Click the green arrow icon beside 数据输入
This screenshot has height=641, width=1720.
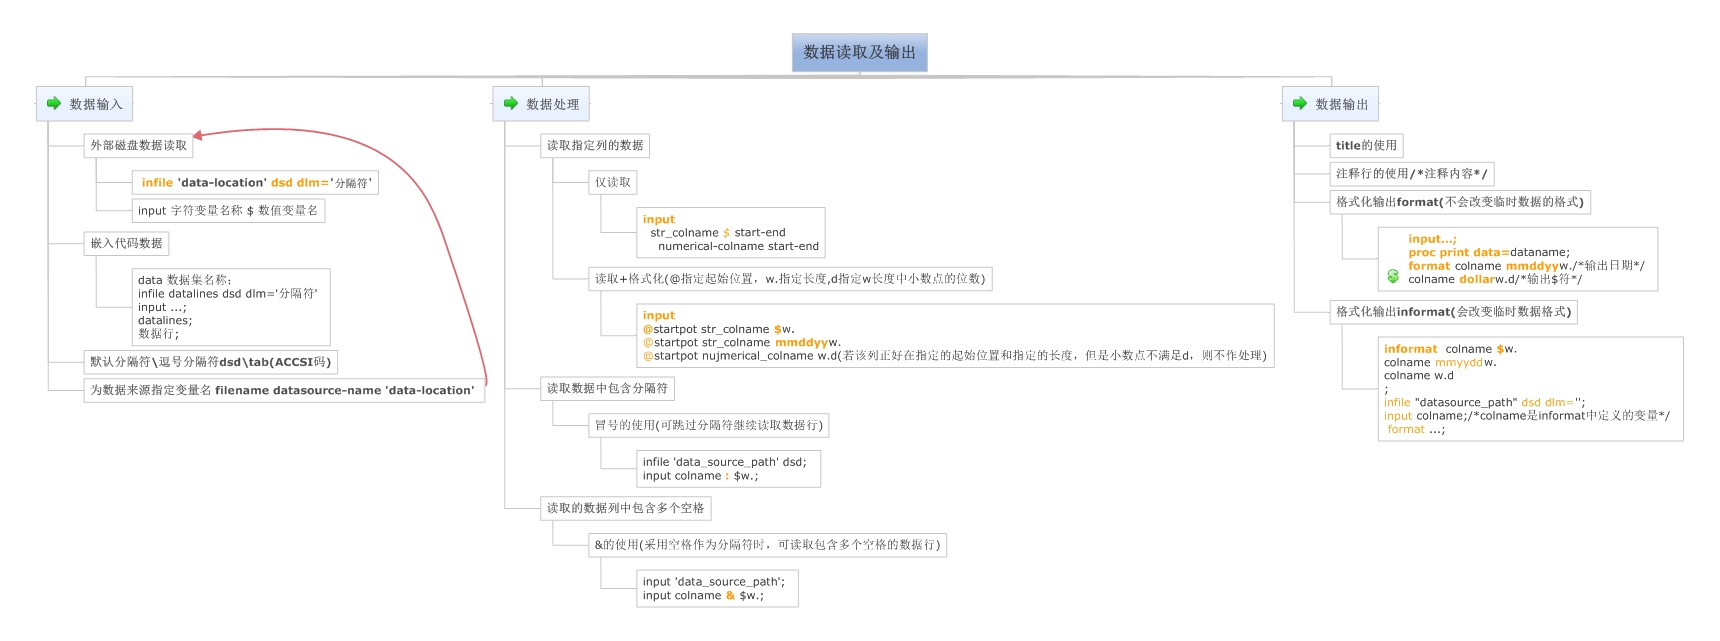point(54,104)
